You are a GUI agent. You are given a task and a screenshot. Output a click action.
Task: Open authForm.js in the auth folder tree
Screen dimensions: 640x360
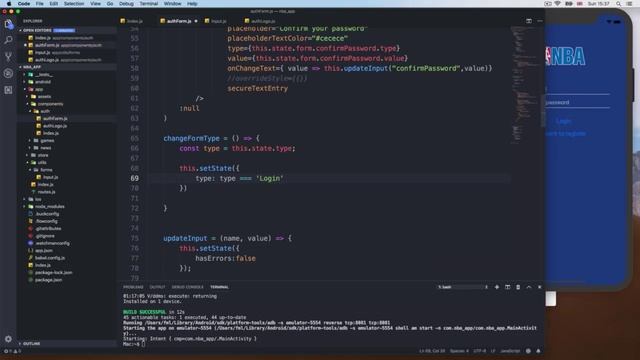(x=55, y=118)
